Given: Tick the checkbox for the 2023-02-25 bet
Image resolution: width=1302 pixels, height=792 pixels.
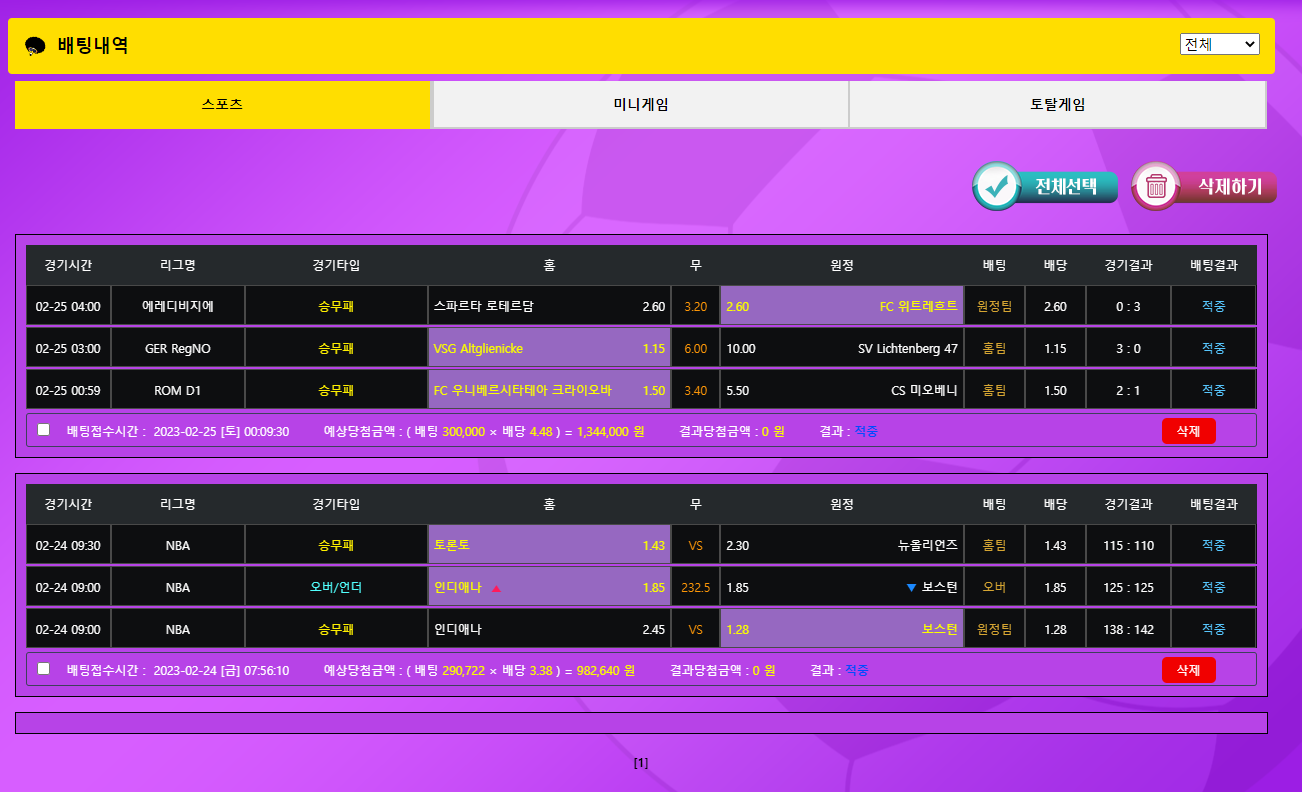Looking at the screenshot, I should tap(43, 430).
